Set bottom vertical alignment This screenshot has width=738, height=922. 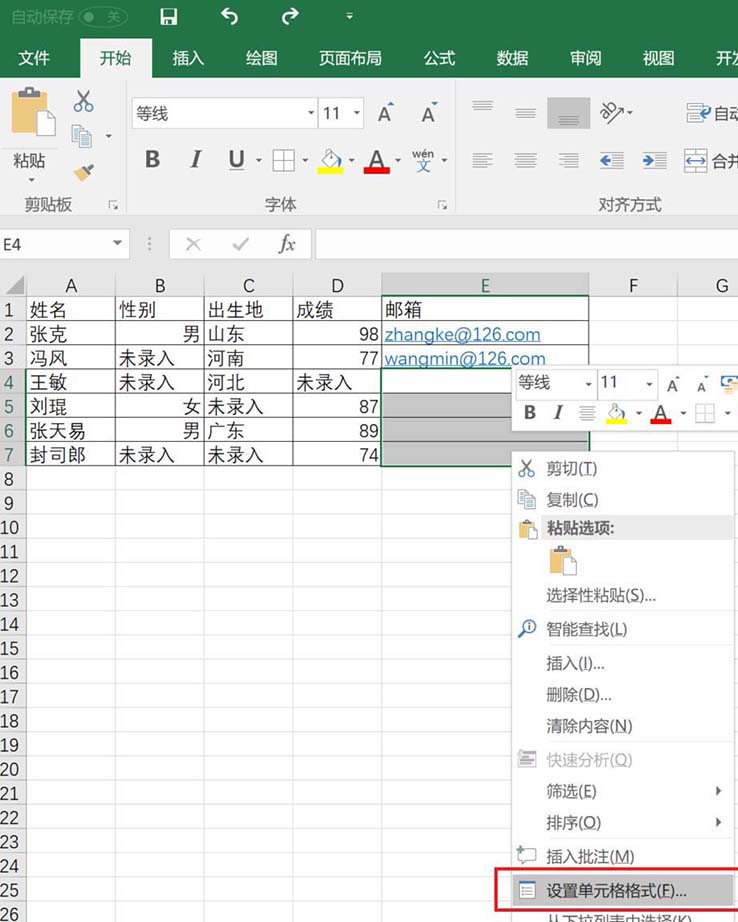pos(568,113)
